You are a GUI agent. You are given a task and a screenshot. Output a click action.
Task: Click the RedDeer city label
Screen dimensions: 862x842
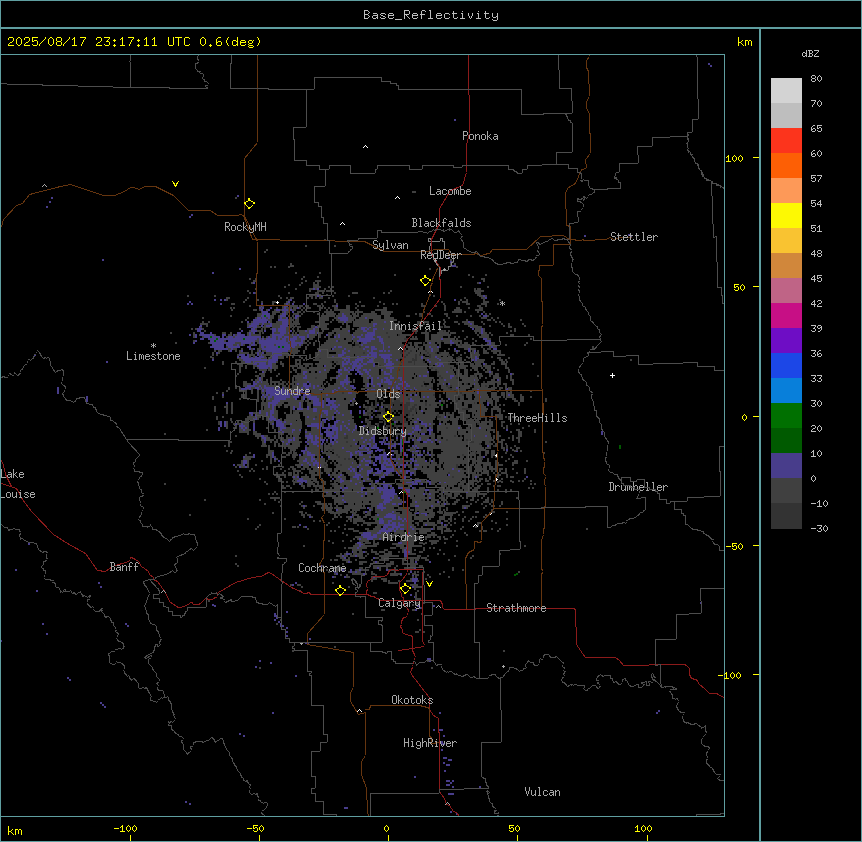(x=440, y=255)
